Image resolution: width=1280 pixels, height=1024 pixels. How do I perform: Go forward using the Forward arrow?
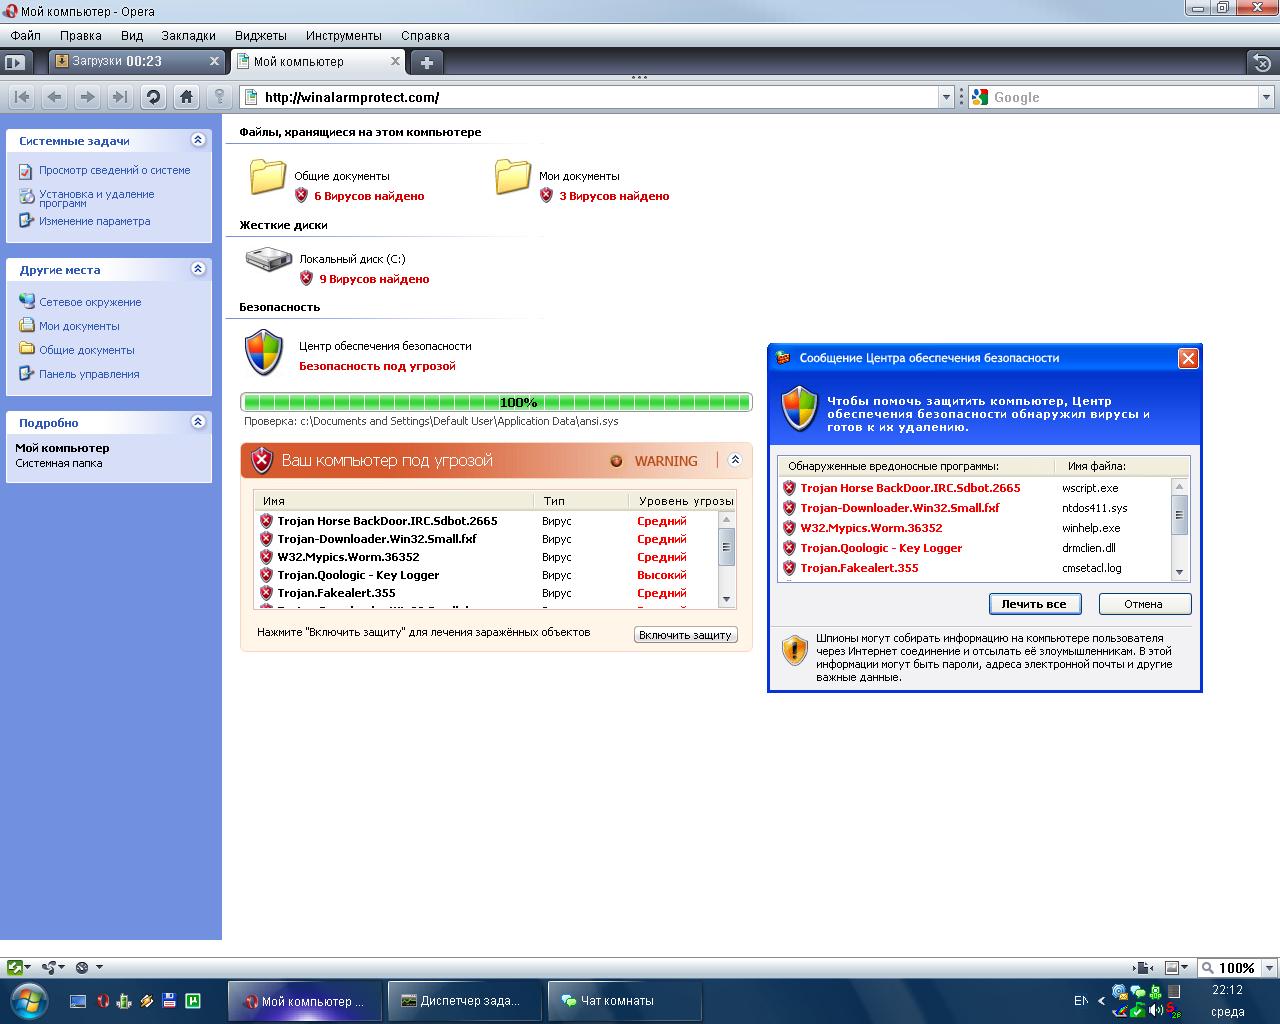(x=87, y=97)
